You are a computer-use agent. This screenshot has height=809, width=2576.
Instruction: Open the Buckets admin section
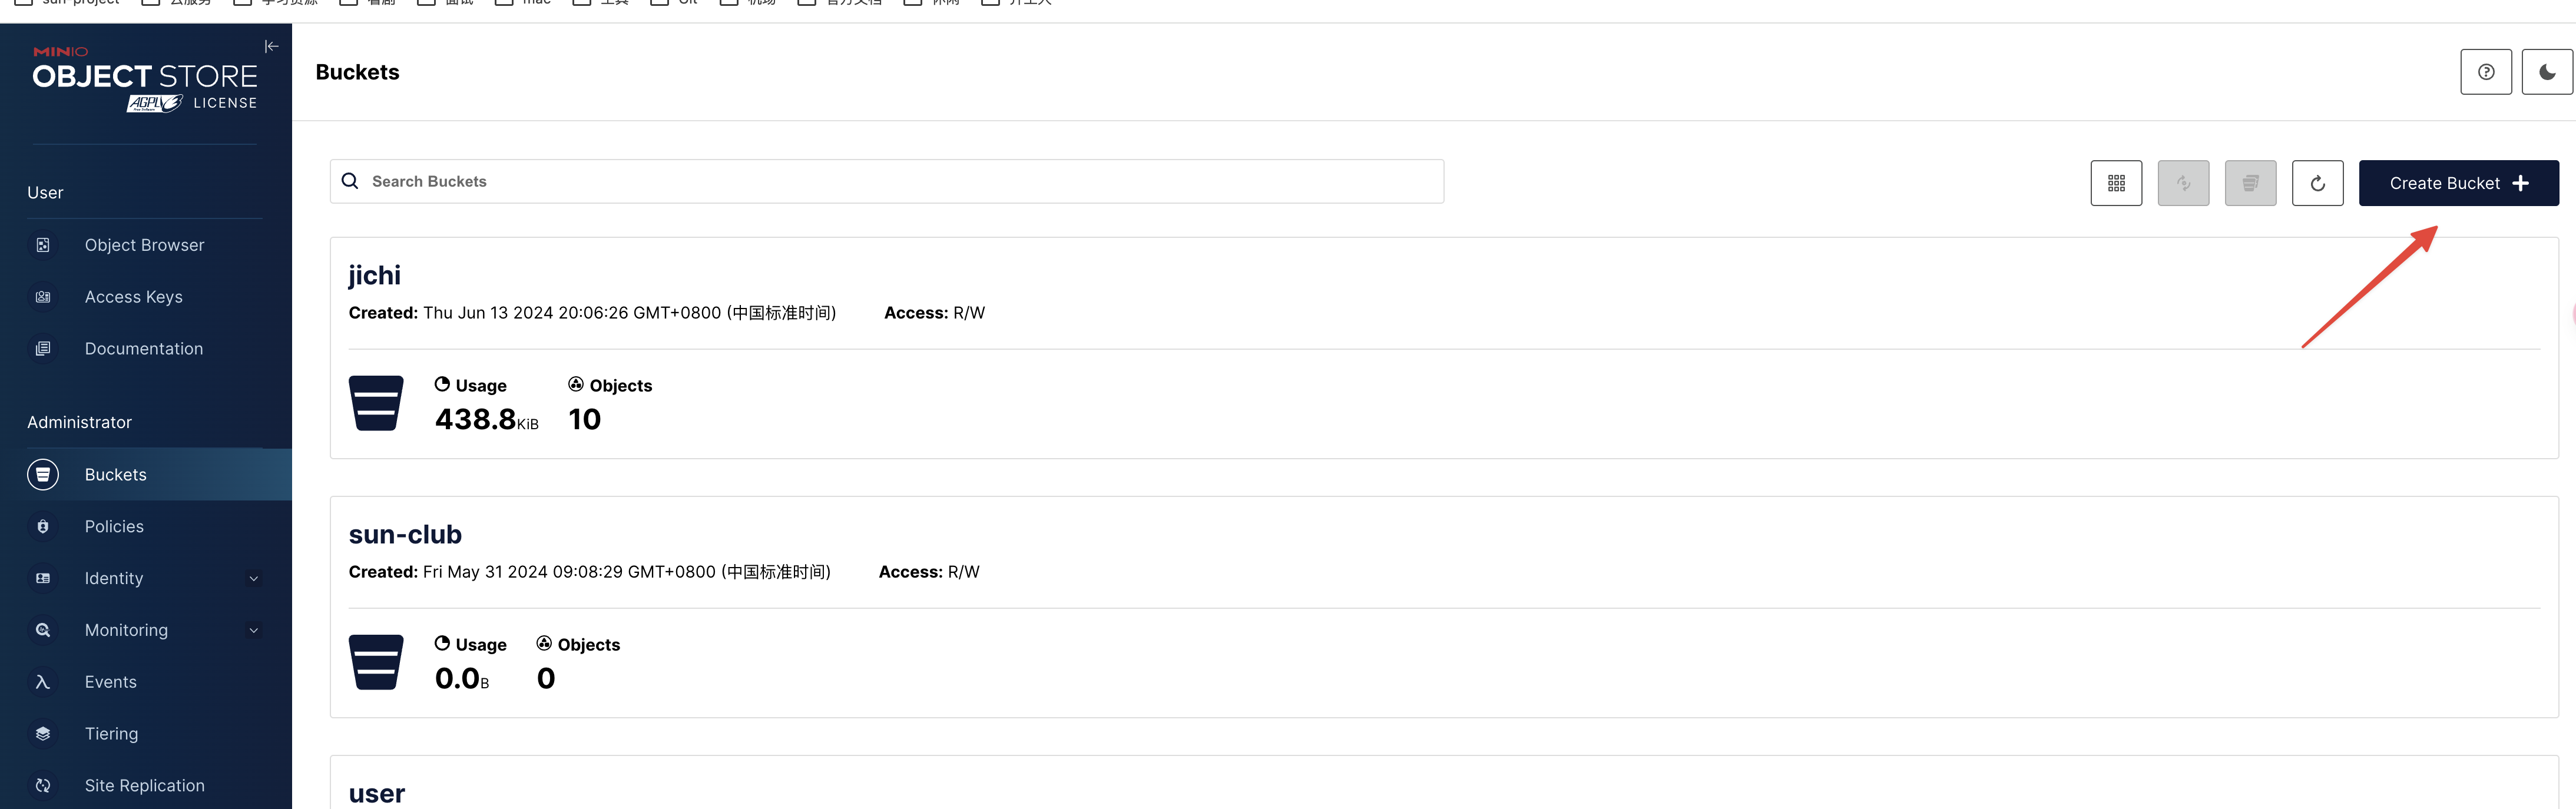click(x=115, y=474)
